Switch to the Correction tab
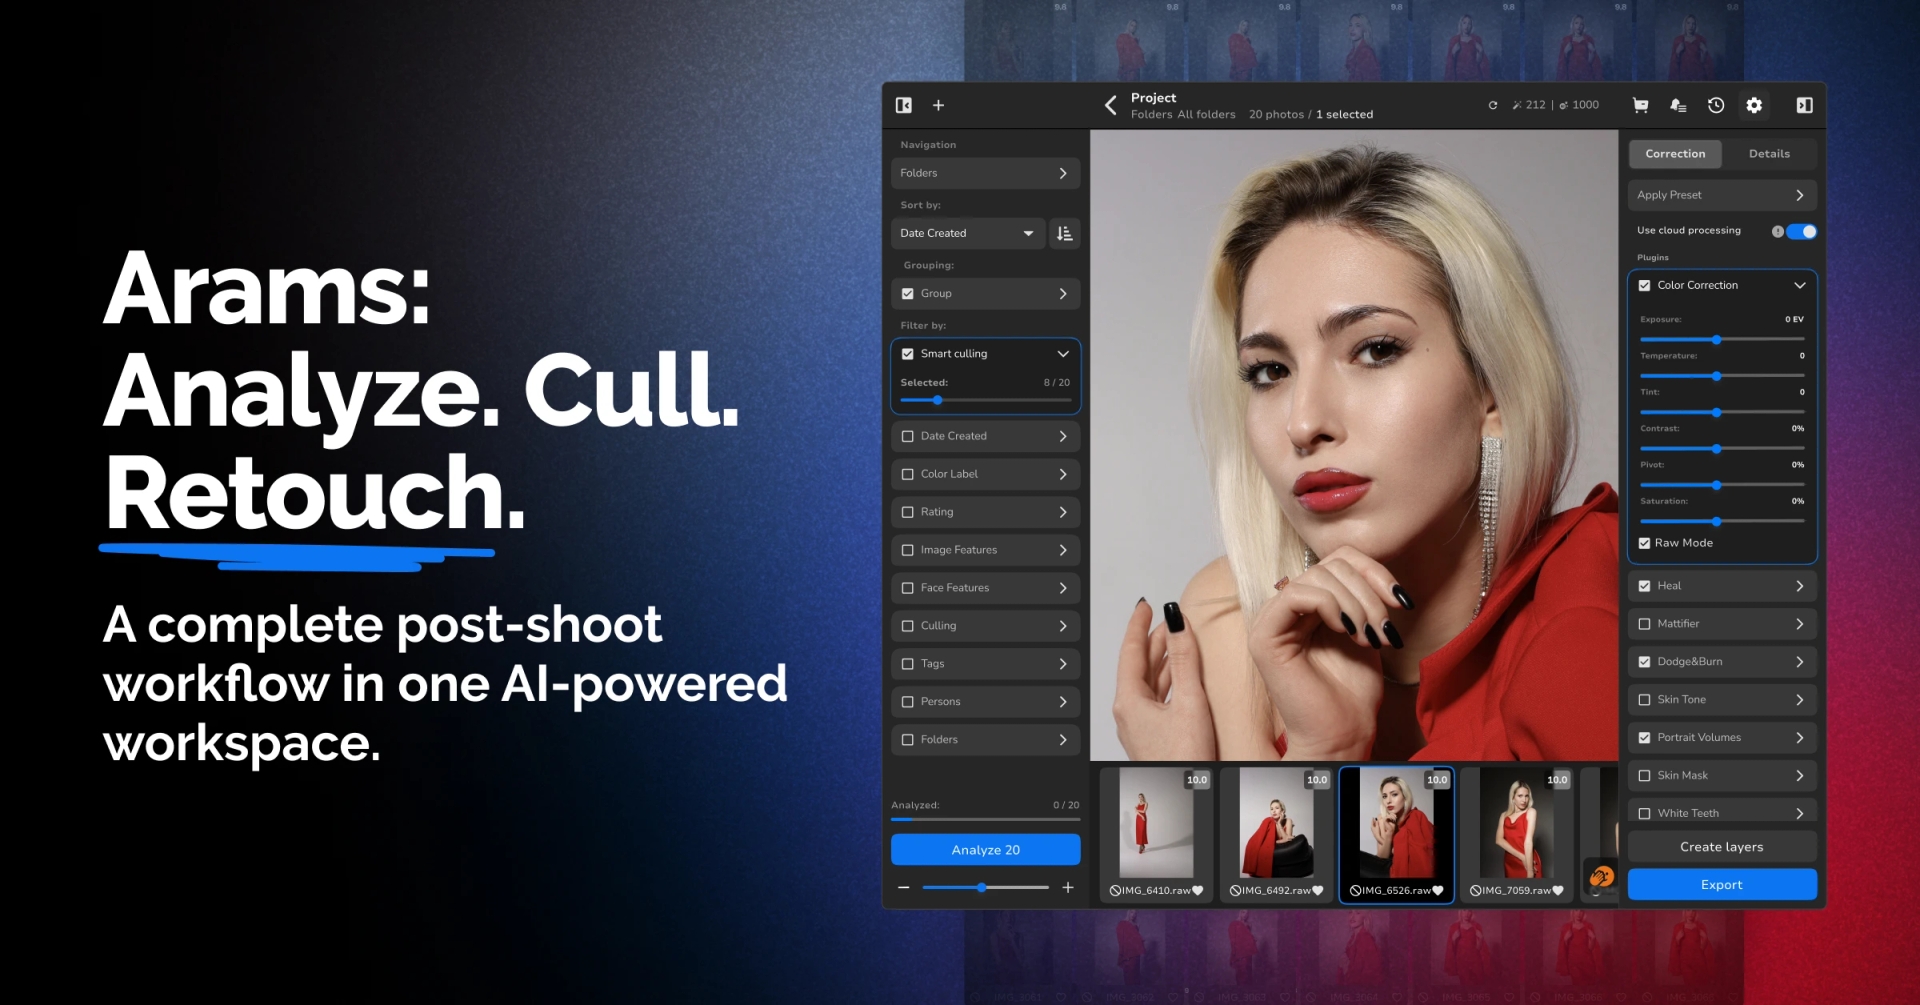The height and width of the screenshot is (1005, 1920). click(1675, 154)
